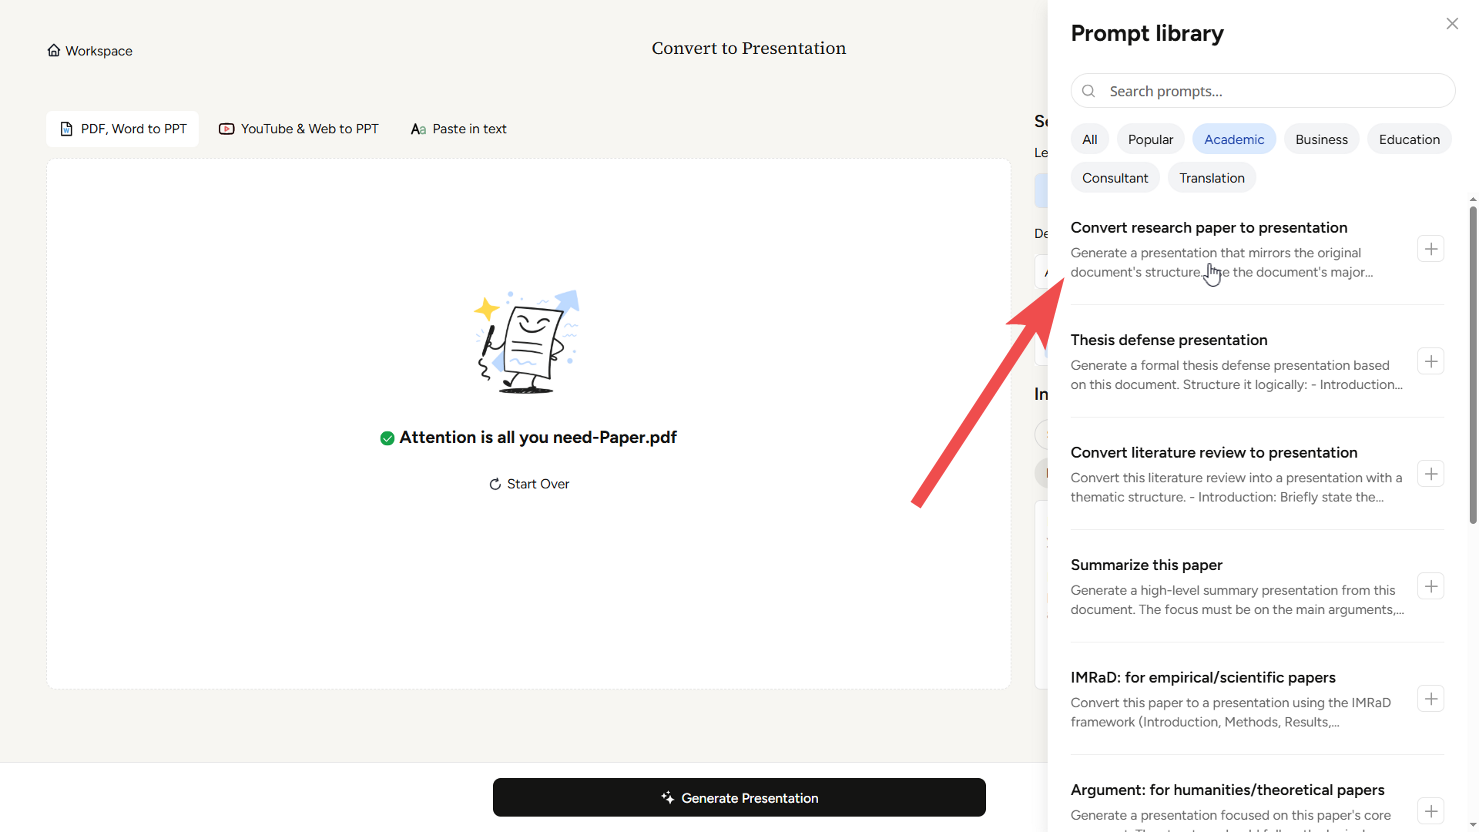Switch to YouTube & Web to PPT tab
The height and width of the screenshot is (832, 1479).
coord(298,129)
